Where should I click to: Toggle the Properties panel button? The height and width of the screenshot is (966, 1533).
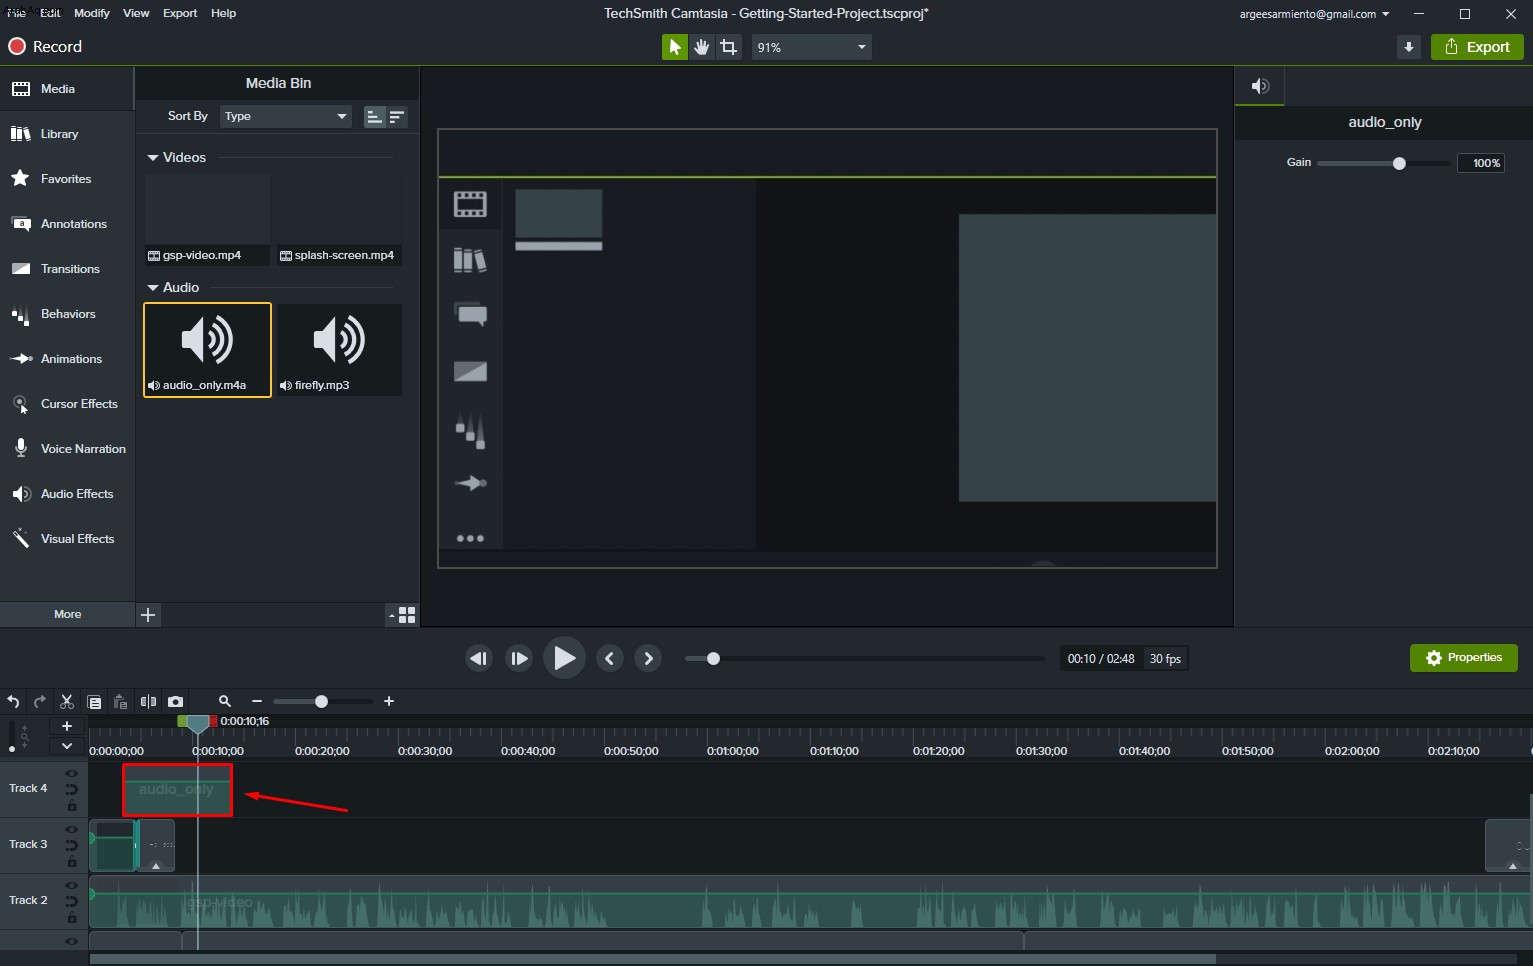tap(1464, 658)
